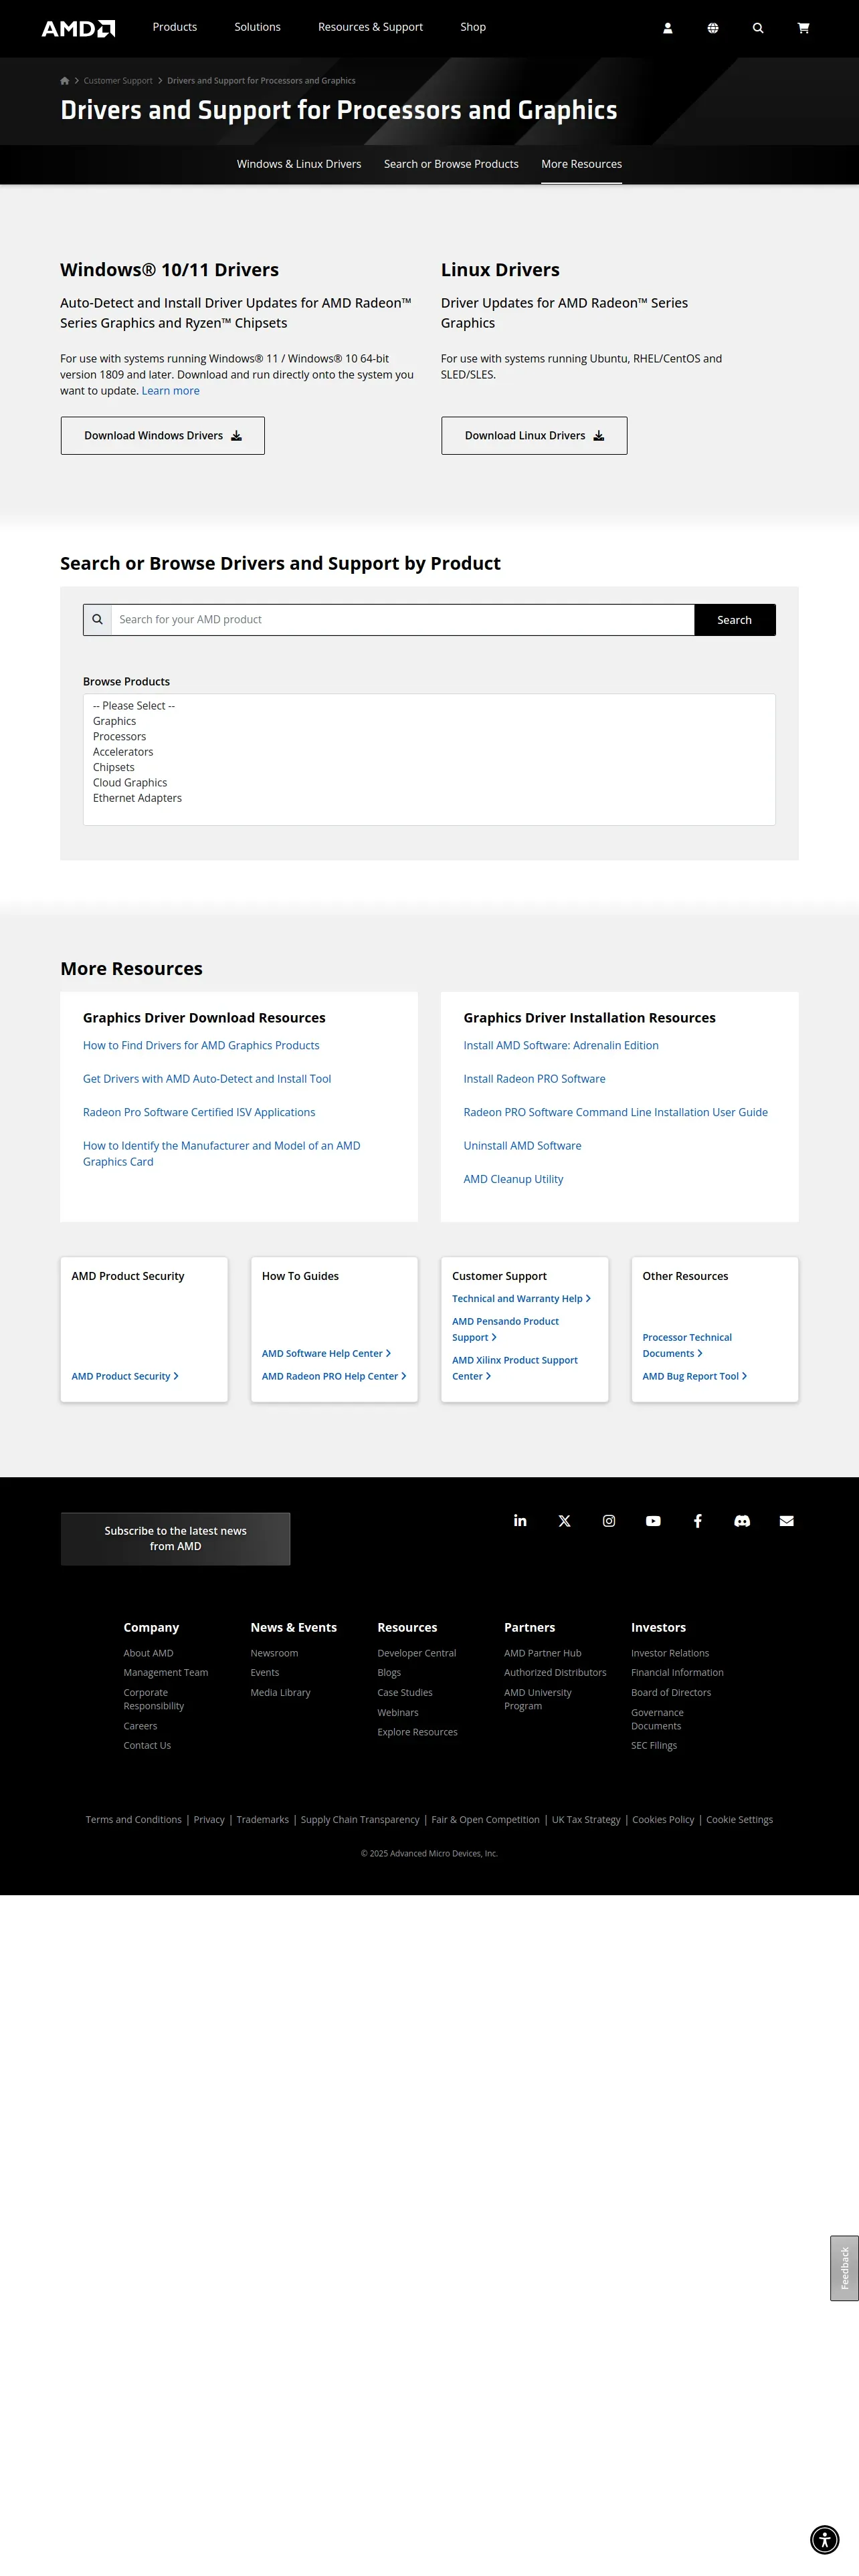Open AMD Cleanup Utility link
859x2576 pixels.
point(513,1179)
